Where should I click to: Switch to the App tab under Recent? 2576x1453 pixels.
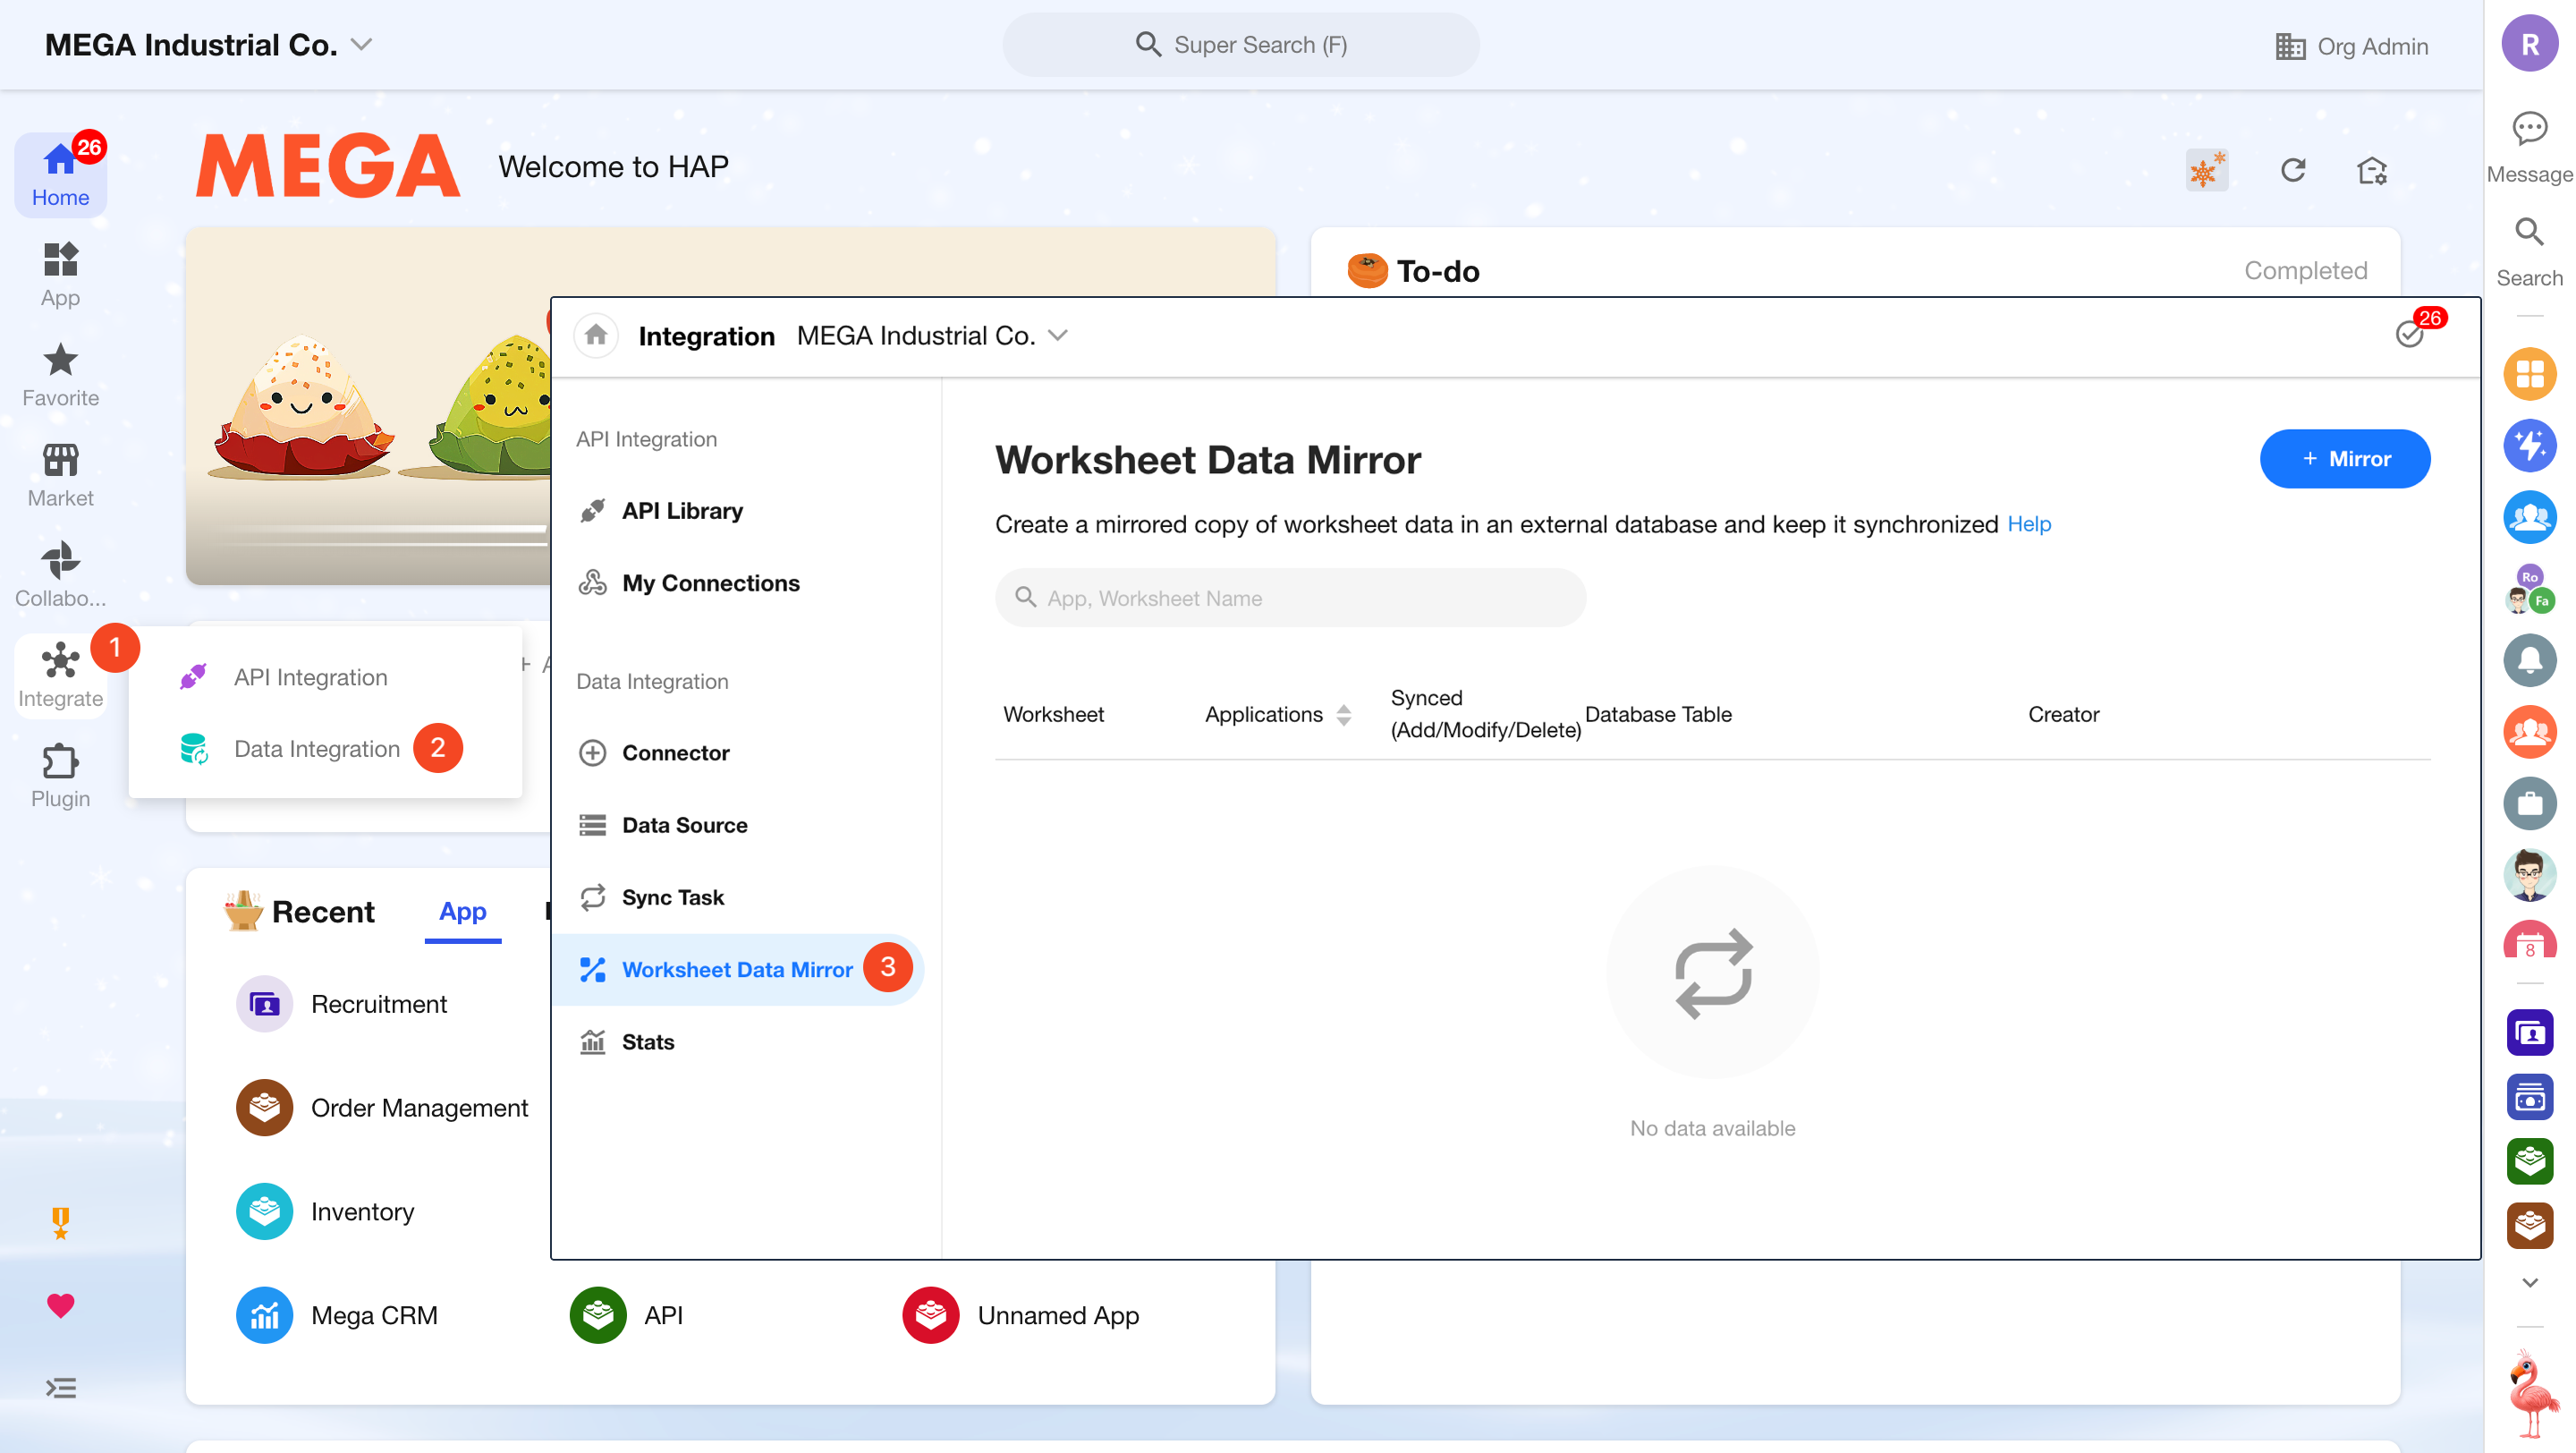[x=462, y=911]
